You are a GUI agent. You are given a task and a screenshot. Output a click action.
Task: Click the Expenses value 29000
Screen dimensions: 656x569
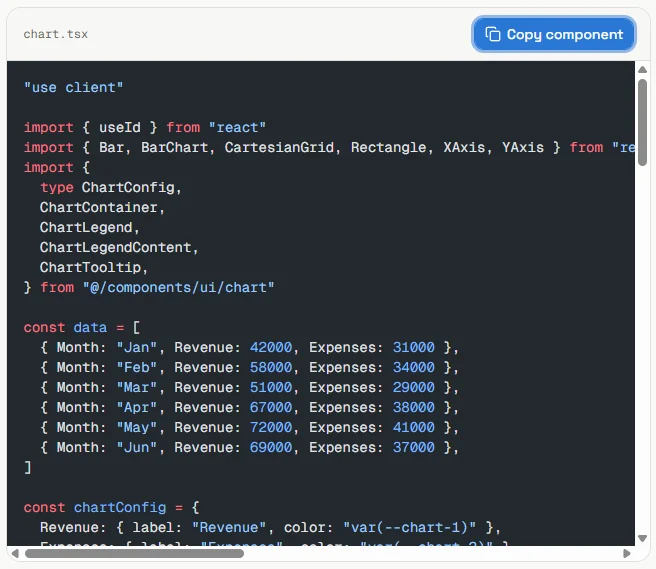[413, 387]
